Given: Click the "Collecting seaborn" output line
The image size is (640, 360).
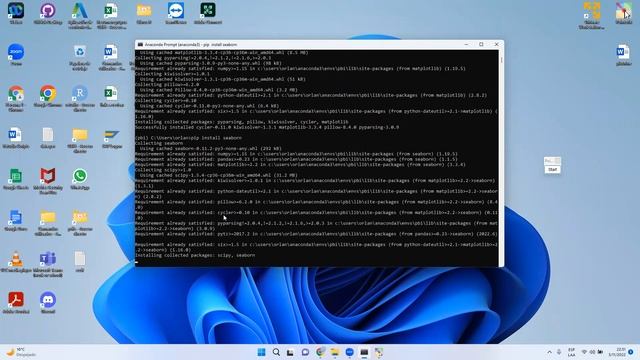Looking at the screenshot, I should pos(159,143).
